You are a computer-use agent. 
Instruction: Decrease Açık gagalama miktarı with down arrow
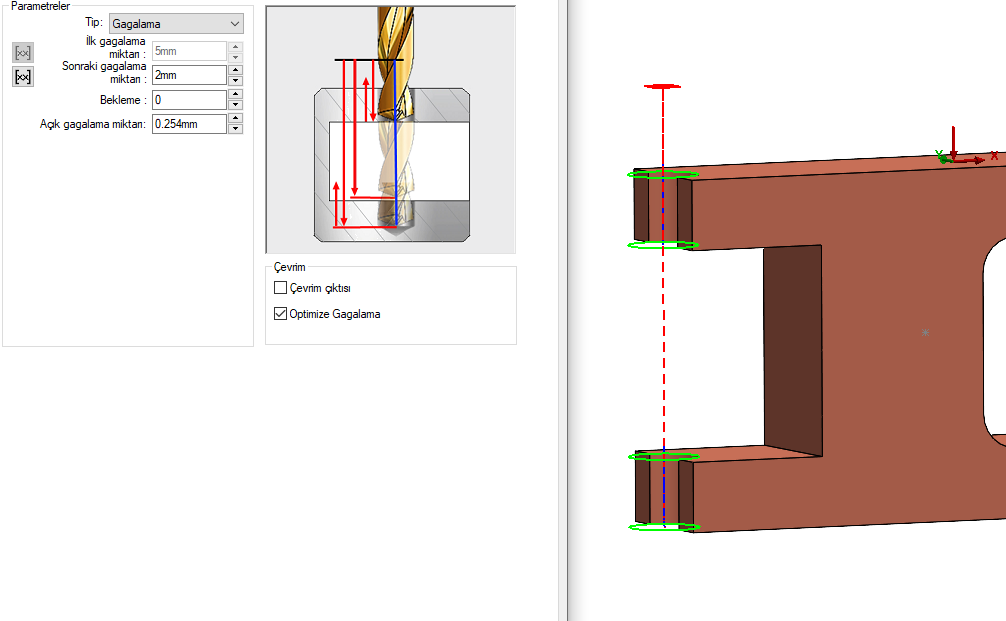pos(235,129)
